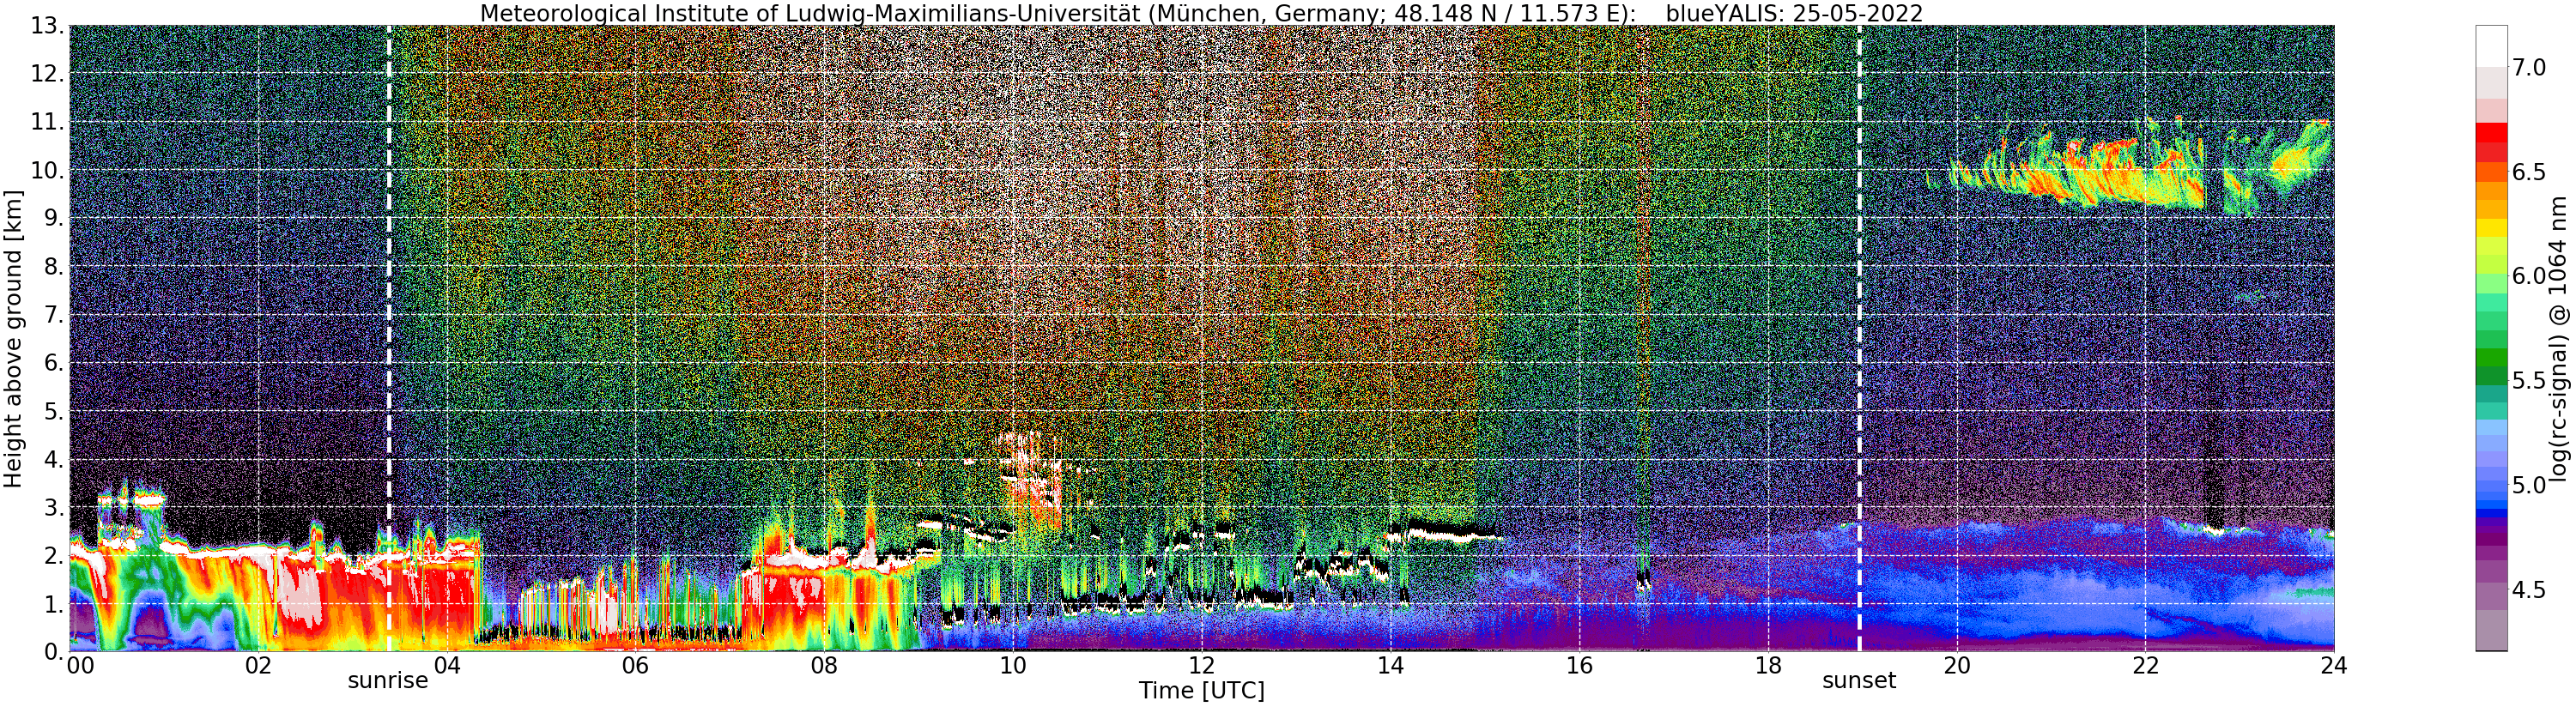Click the '2.' height tick label
This screenshot has height=707, width=2576.
54,555
